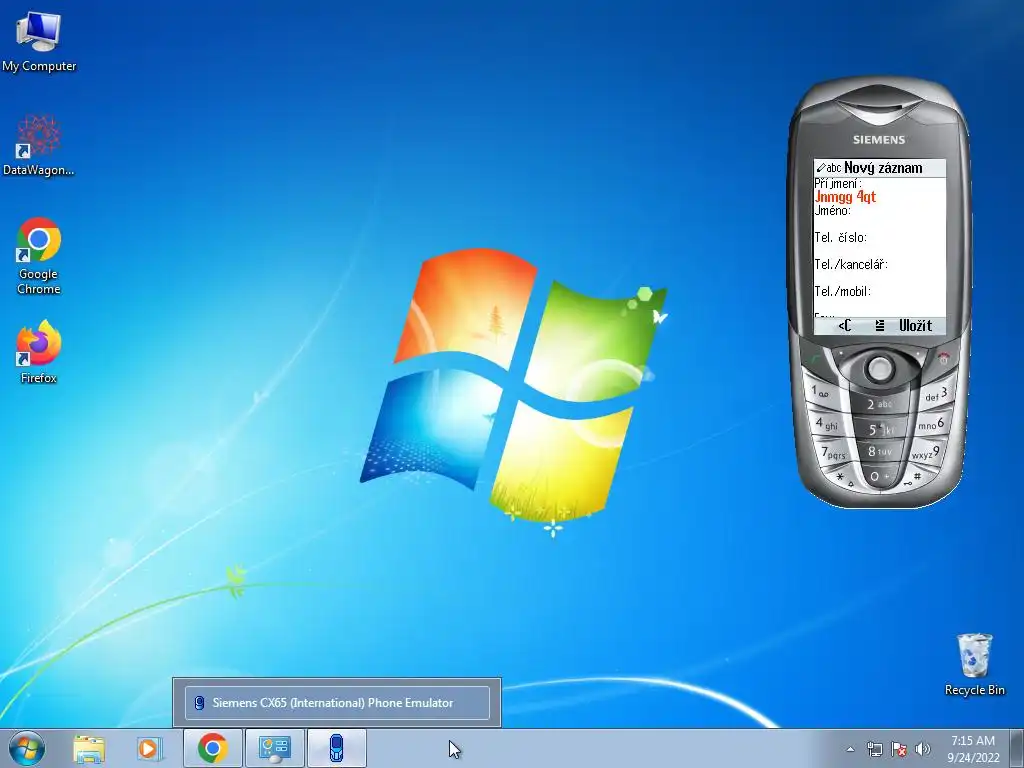This screenshot has width=1024, height=768.
Task: Open the clock showing 7:15 AM
Action: (973, 748)
